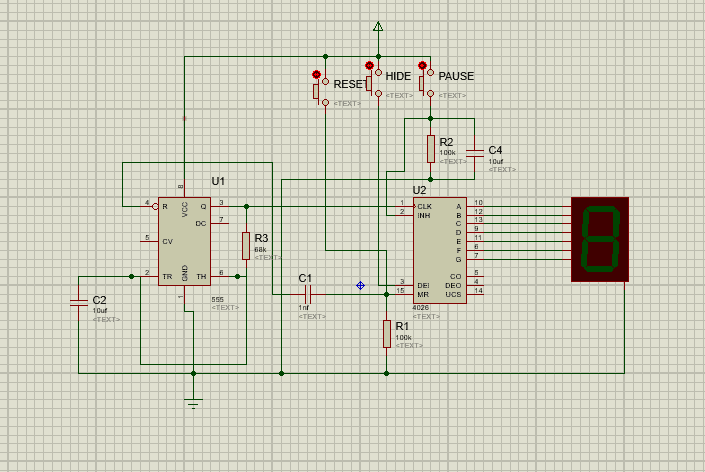Click the ground terminal symbol
705x472 pixels.
point(194,402)
